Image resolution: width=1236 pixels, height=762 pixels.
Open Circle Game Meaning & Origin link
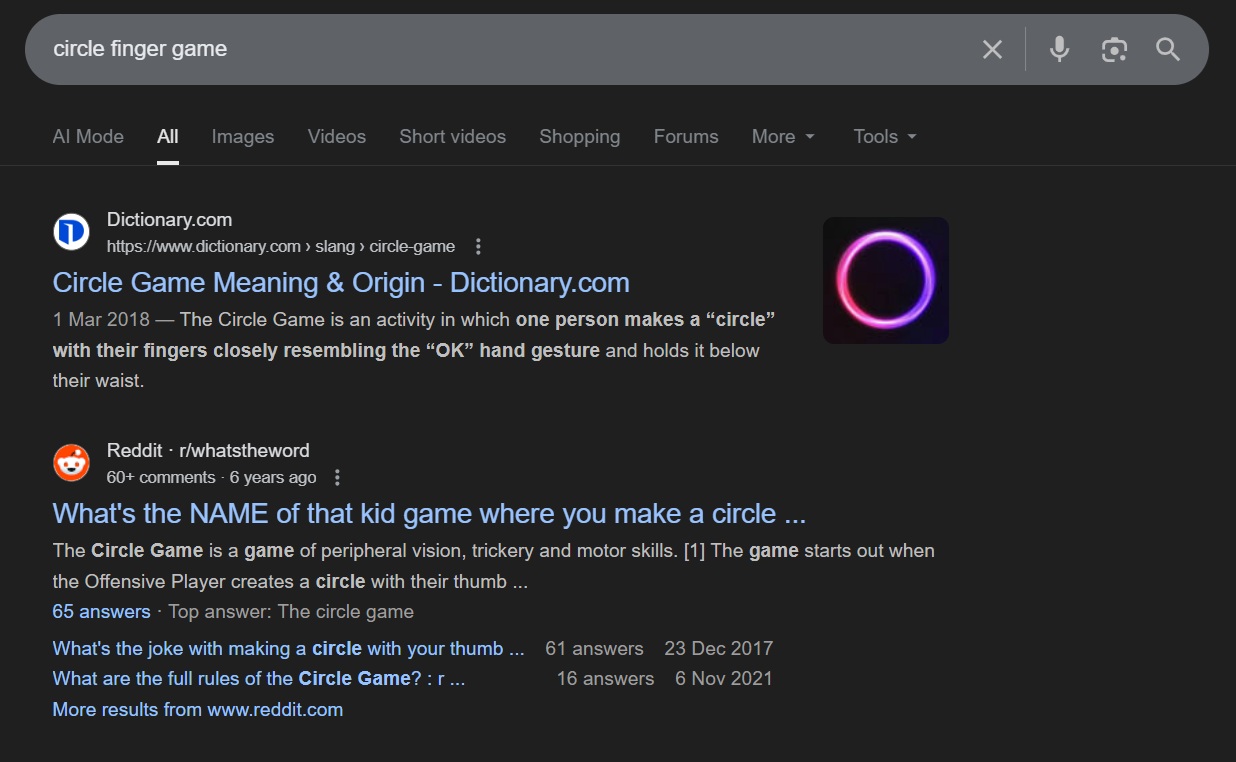[x=341, y=283]
